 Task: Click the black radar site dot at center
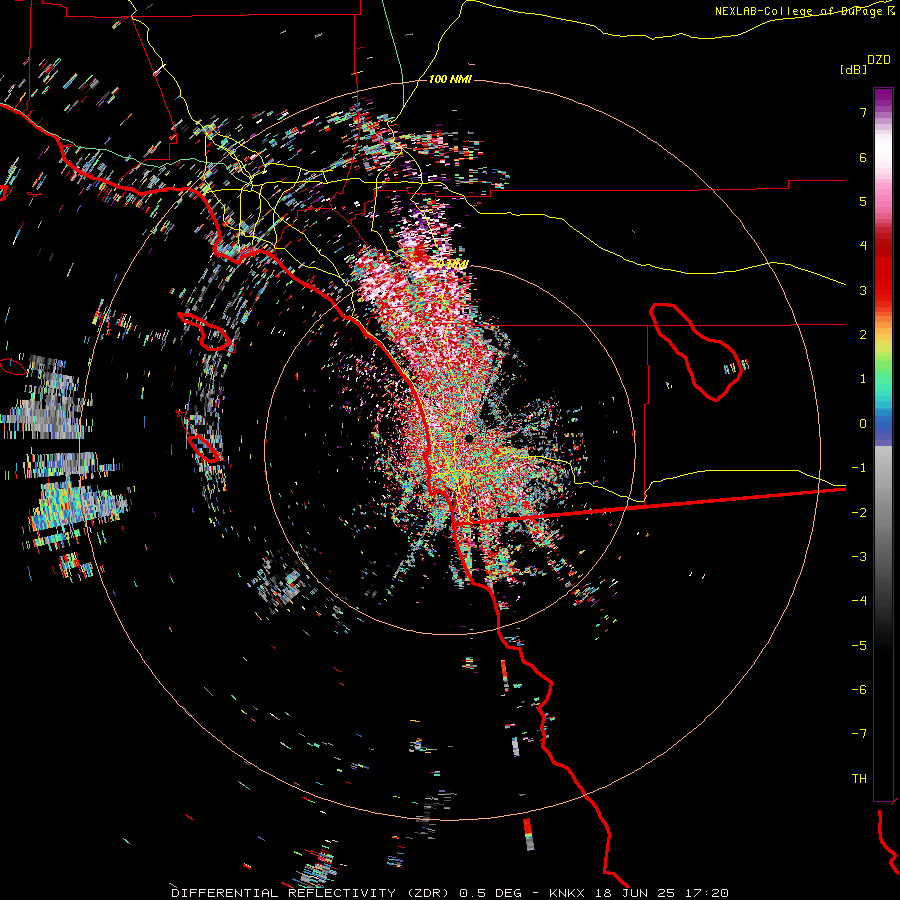(x=469, y=439)
